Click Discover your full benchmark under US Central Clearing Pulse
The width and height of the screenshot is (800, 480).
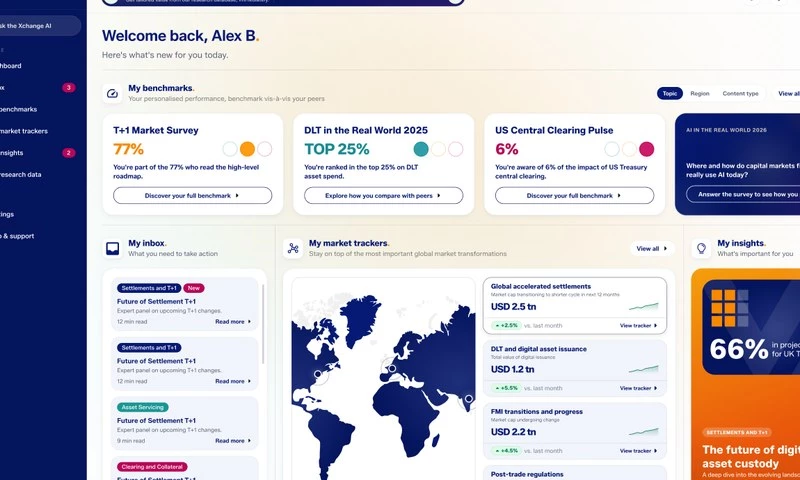pos(574,195)
